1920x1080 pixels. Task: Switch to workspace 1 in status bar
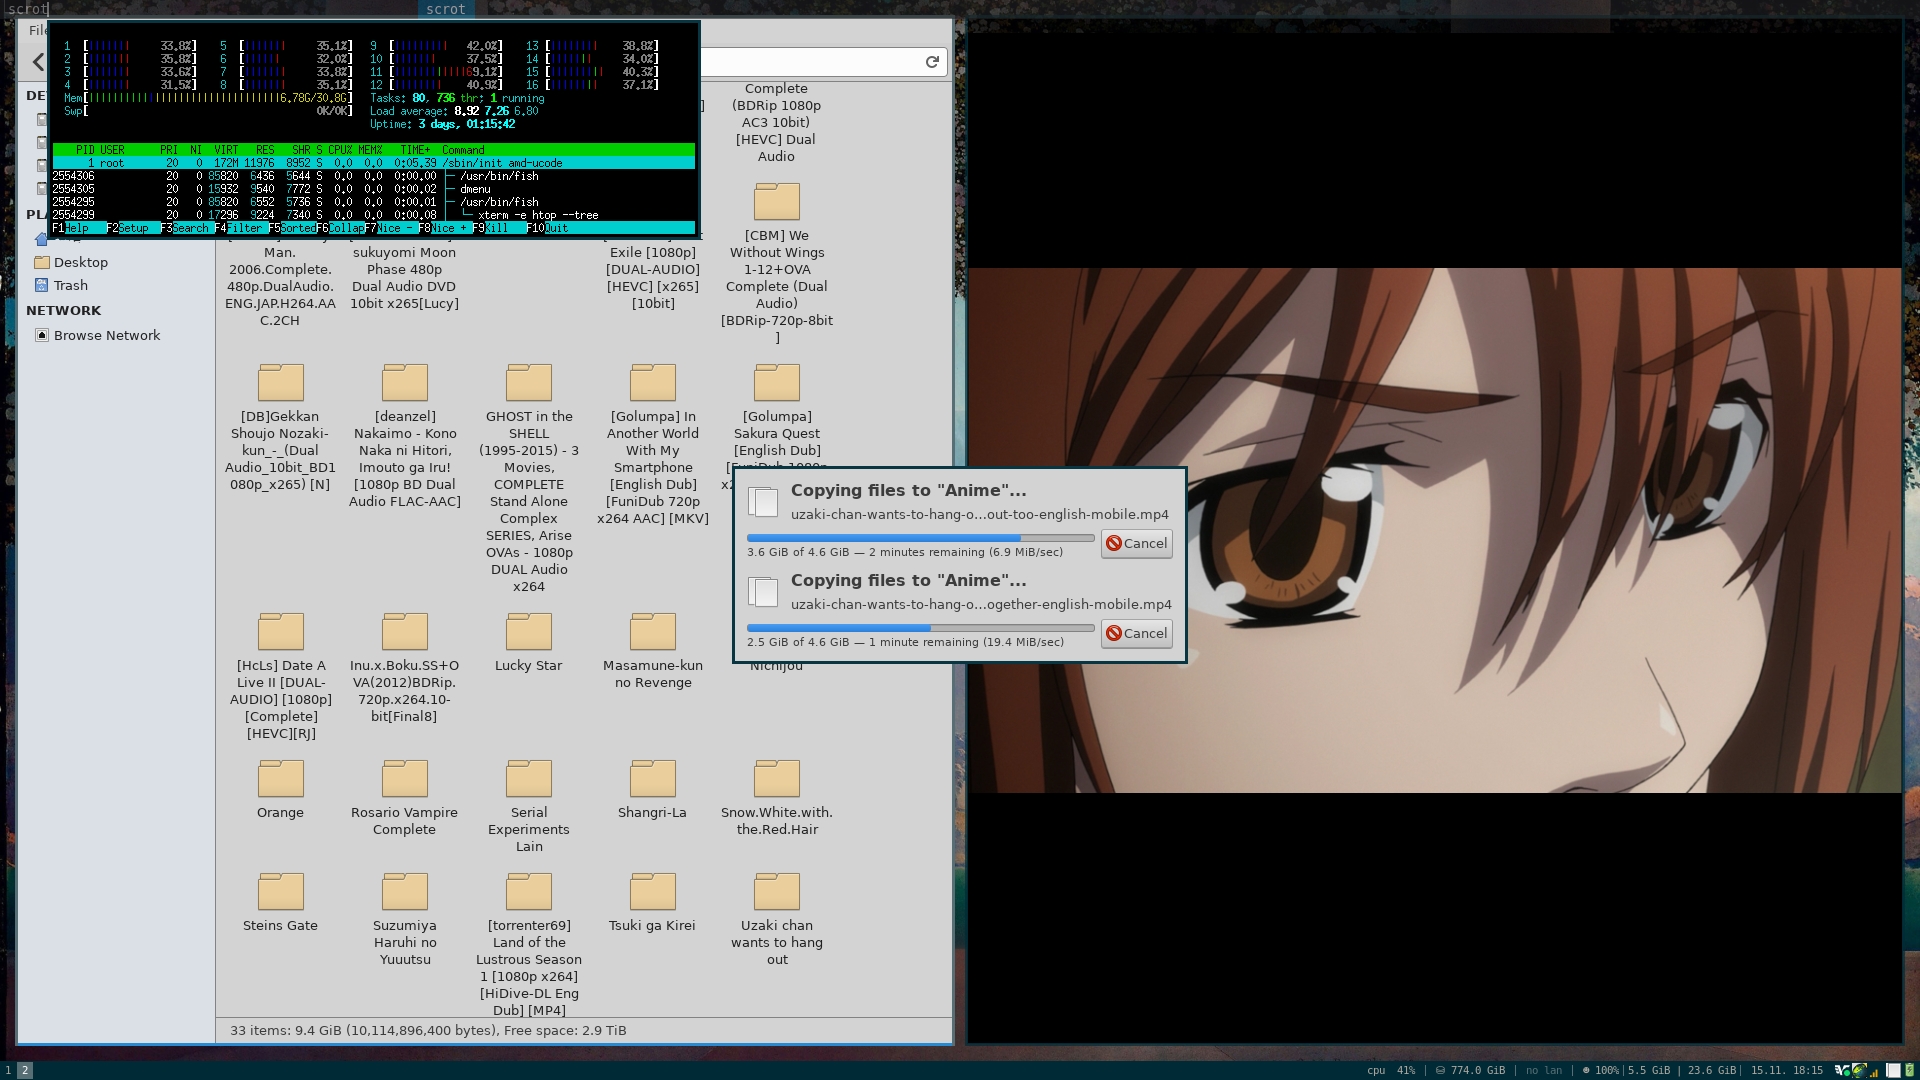coord(8,1070)
